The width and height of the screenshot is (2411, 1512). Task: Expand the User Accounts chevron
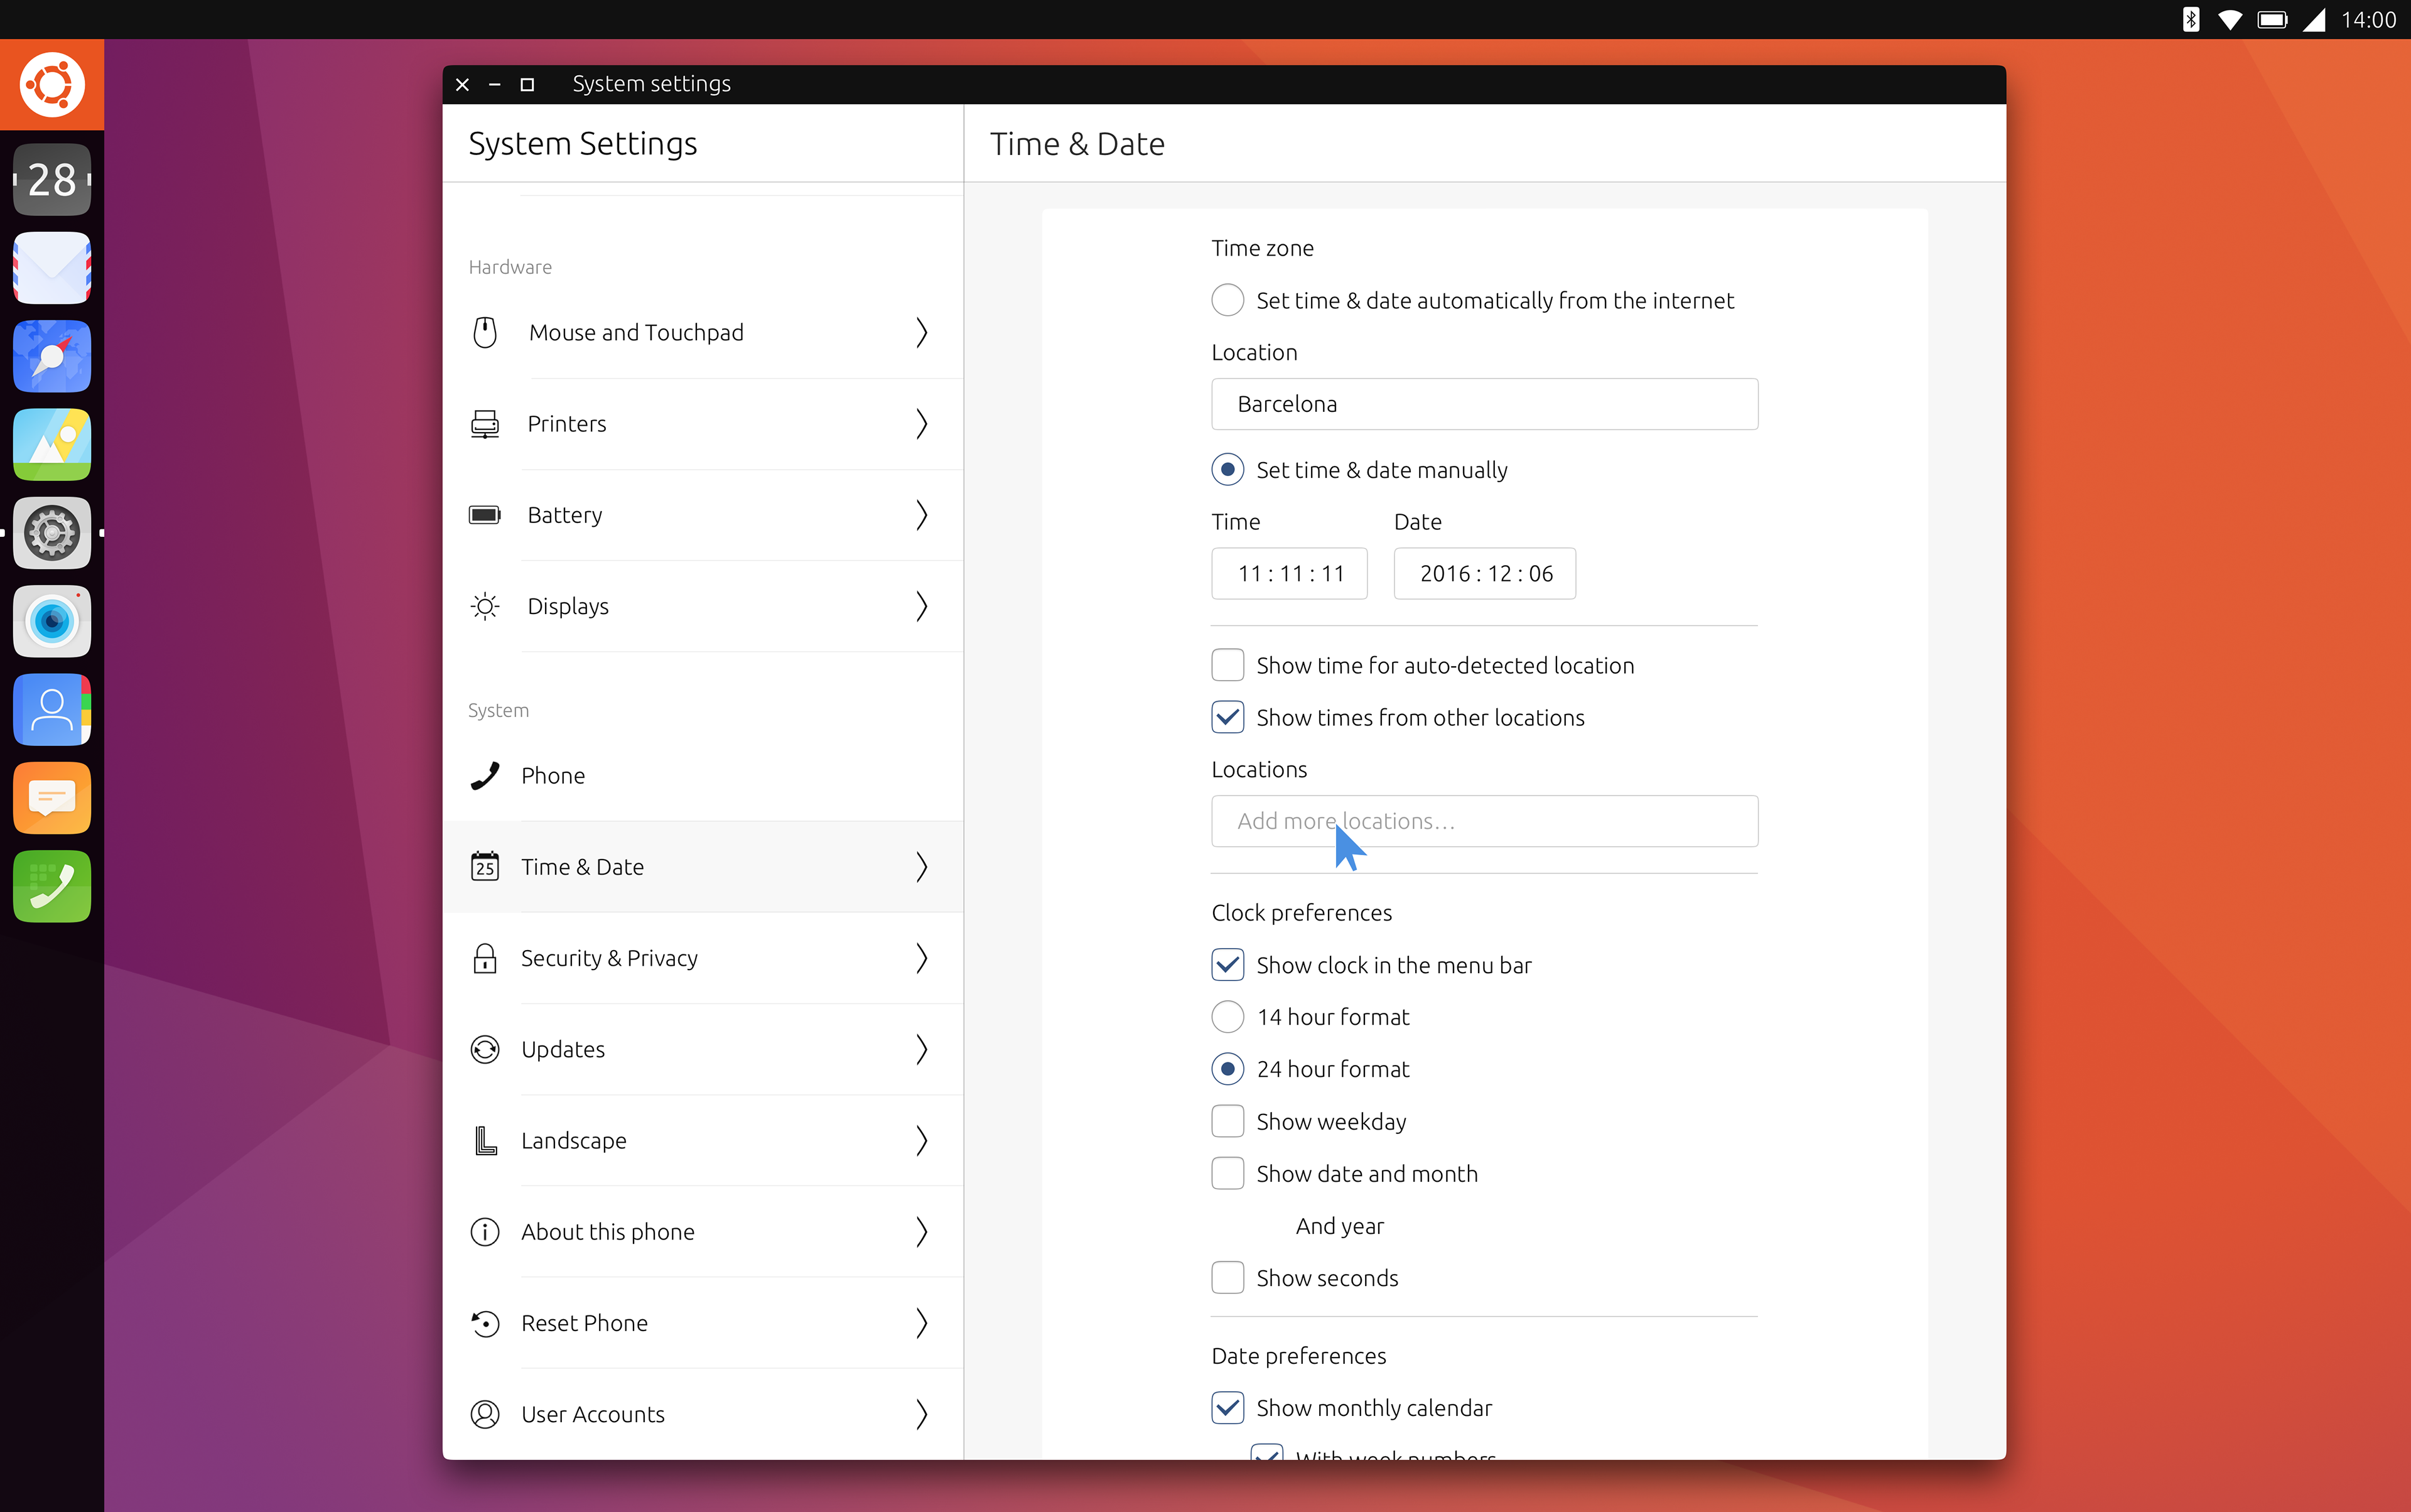tap(922, 1414)
